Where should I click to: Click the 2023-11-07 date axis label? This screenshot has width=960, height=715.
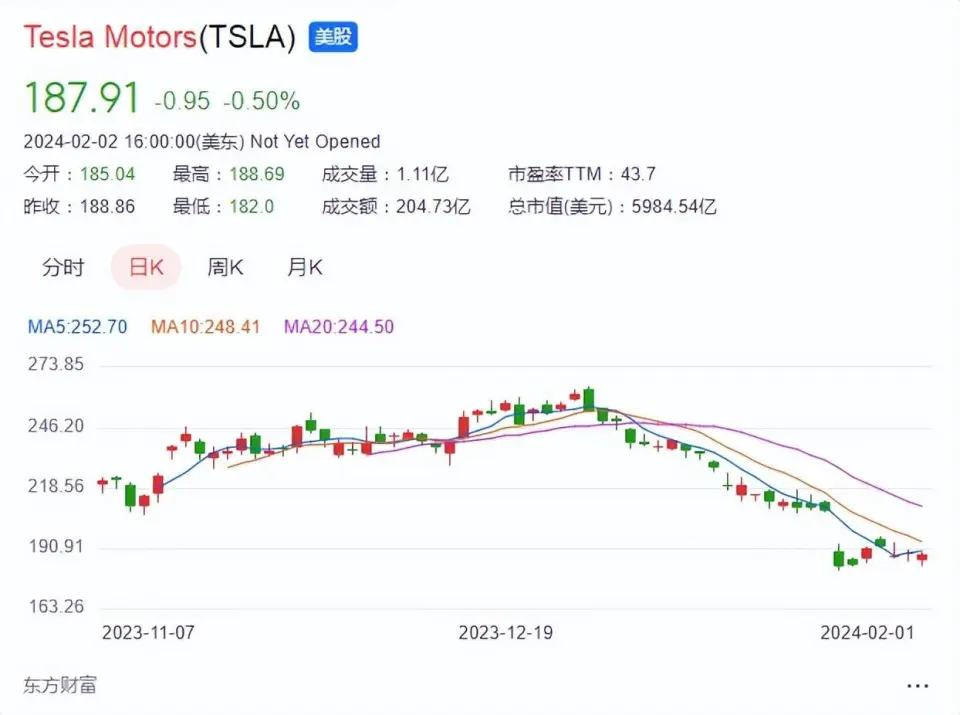point(150,633)
